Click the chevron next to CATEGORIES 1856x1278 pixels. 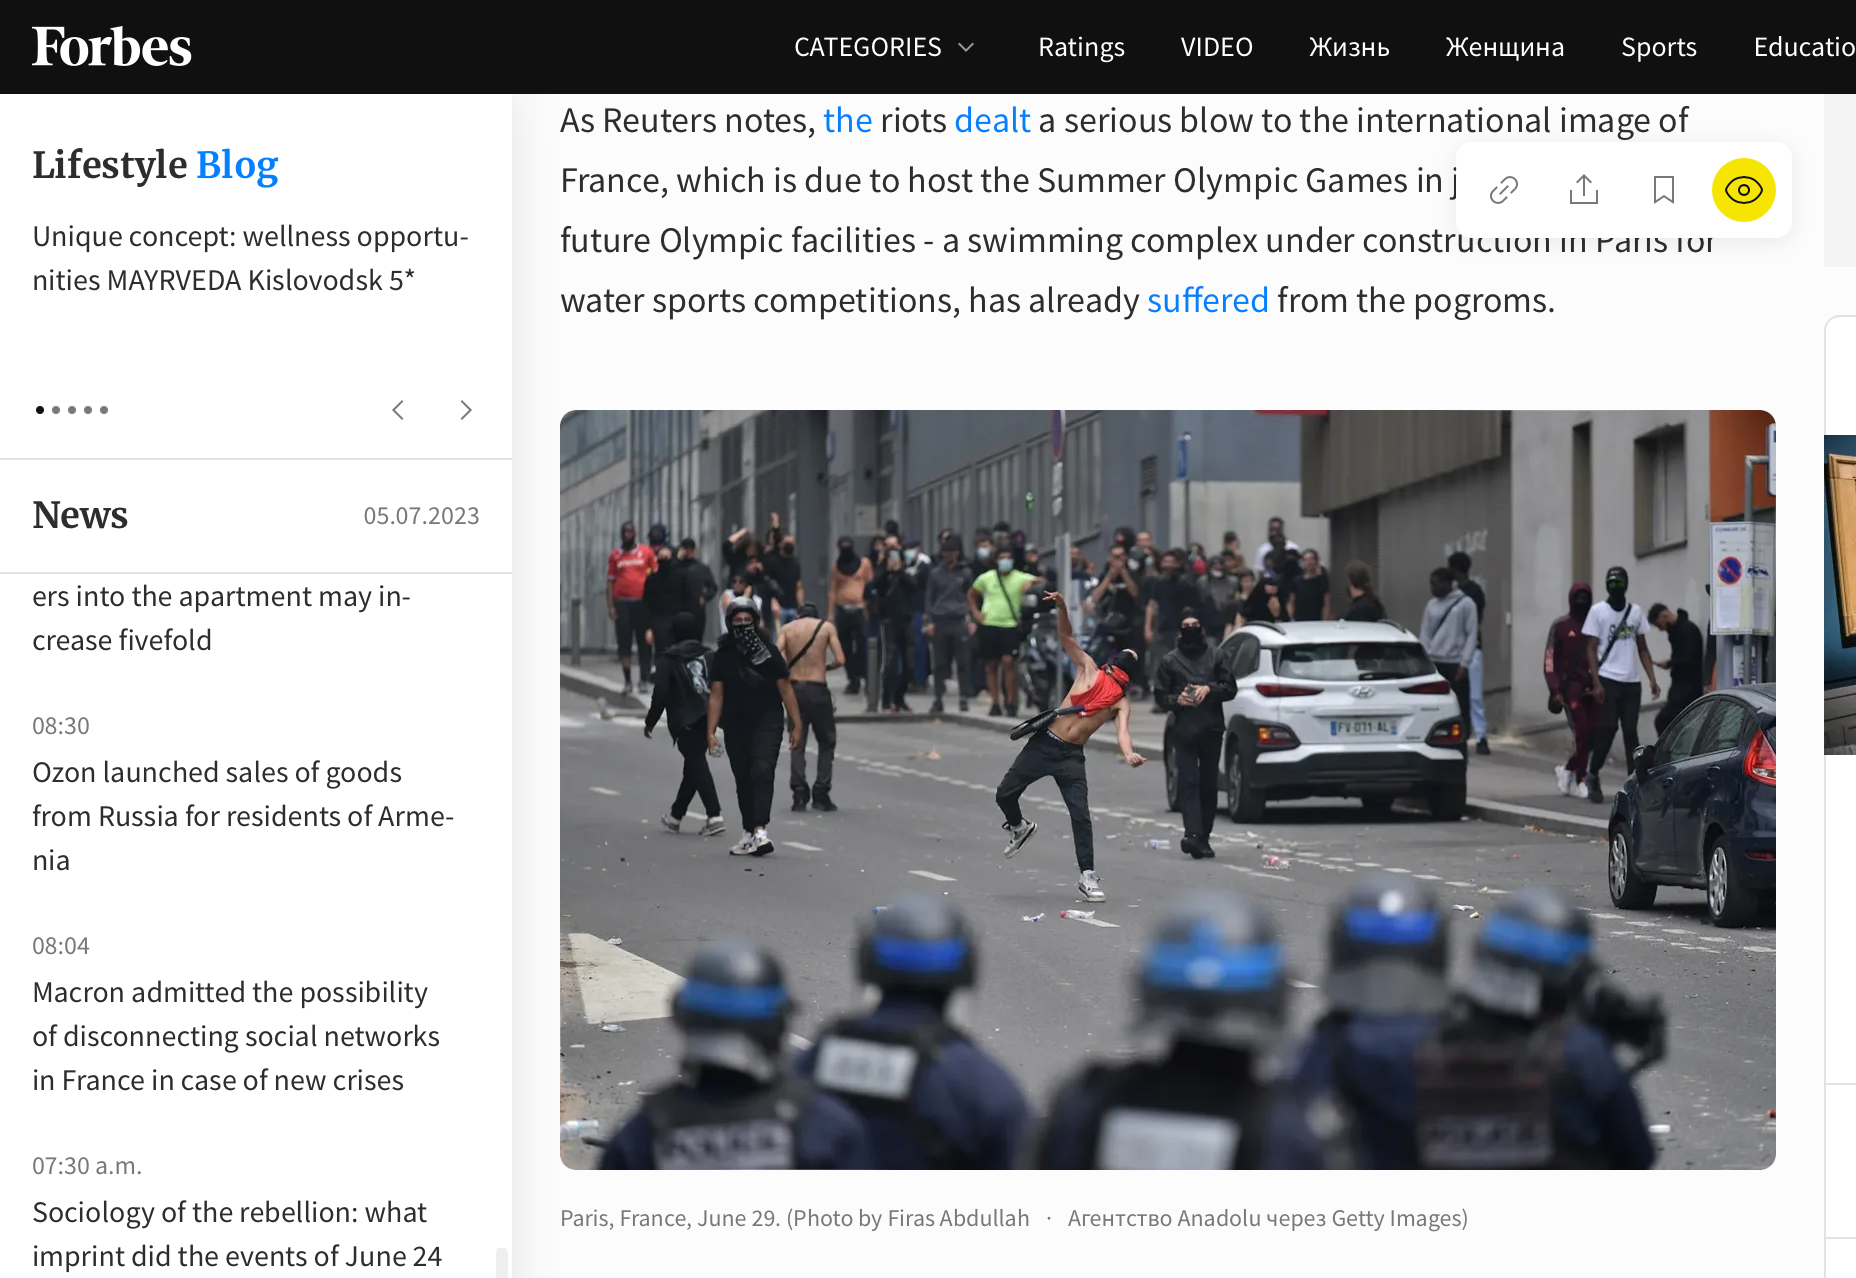tap(966, 47)
